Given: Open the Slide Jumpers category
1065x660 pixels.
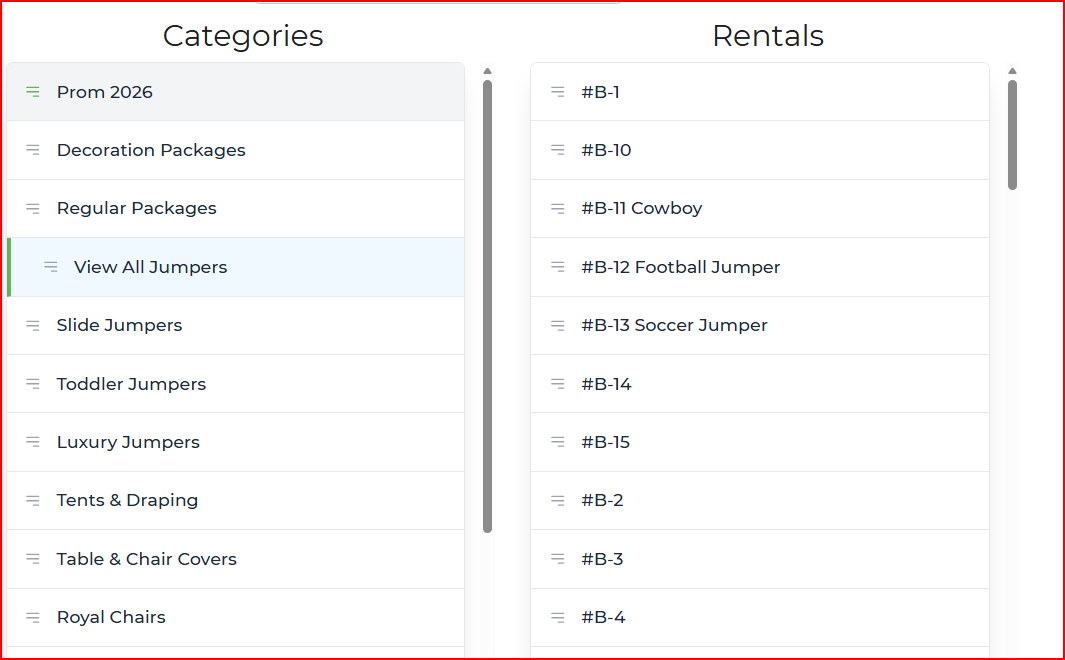Looking at the screenshot, I should coord(119,325).
